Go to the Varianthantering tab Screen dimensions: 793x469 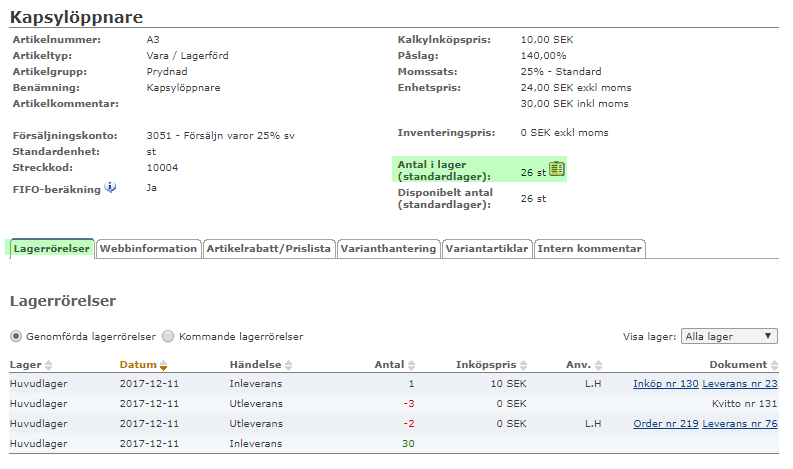(388, 249)
